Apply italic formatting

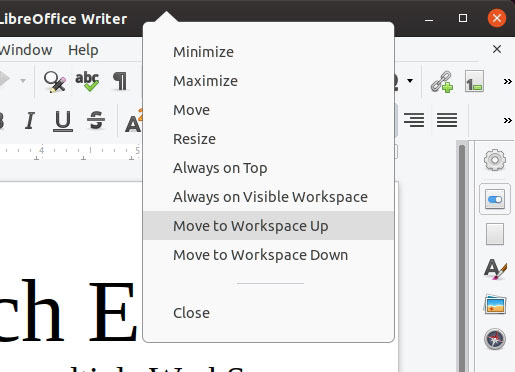tap(30, 120)
